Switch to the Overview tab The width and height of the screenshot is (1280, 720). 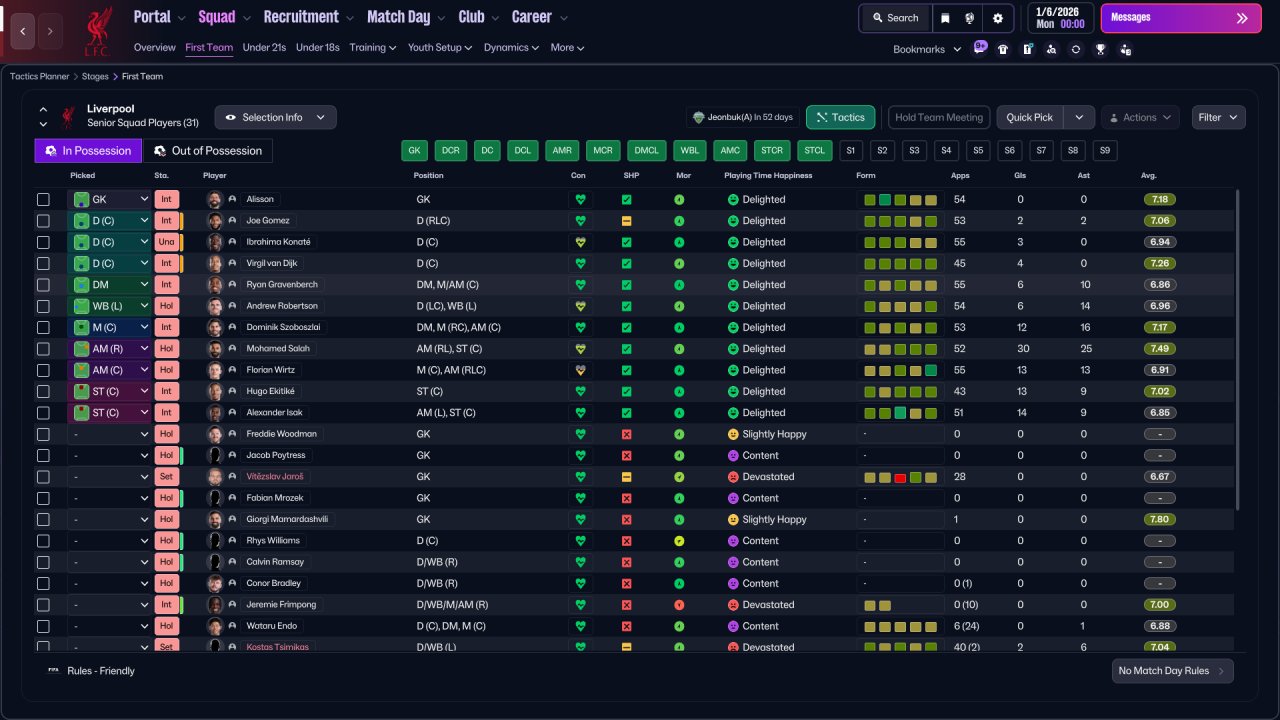click(x=154, y=47)
